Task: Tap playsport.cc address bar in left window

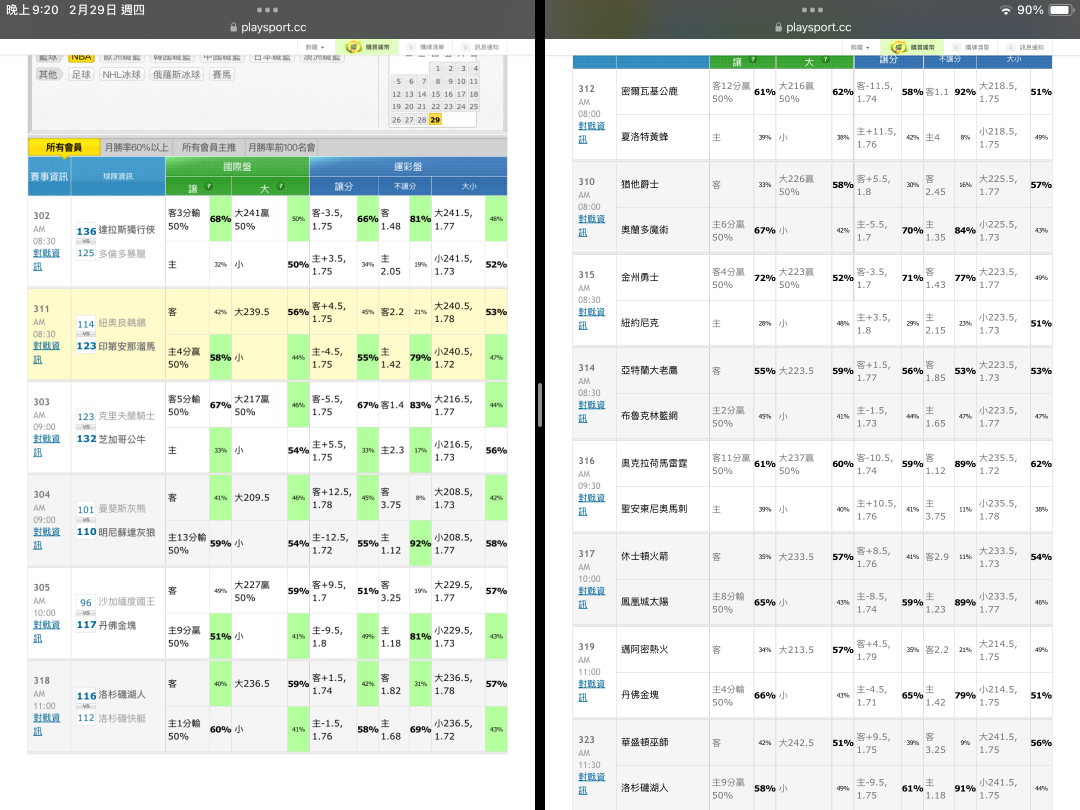Action: [267, 28]
